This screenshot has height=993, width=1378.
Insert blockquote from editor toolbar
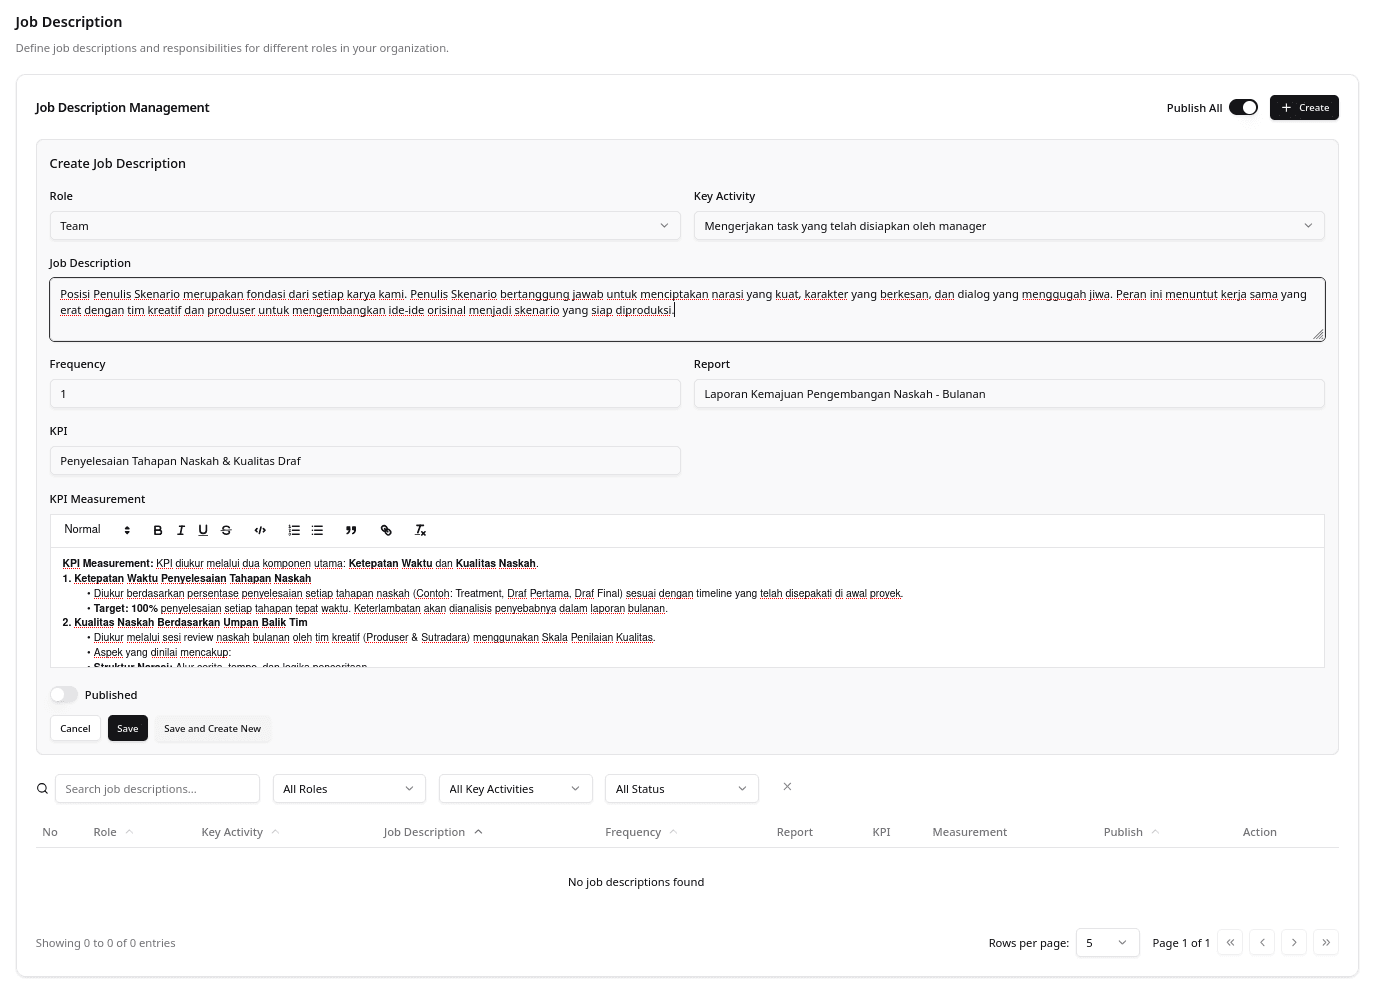(351, 530)
